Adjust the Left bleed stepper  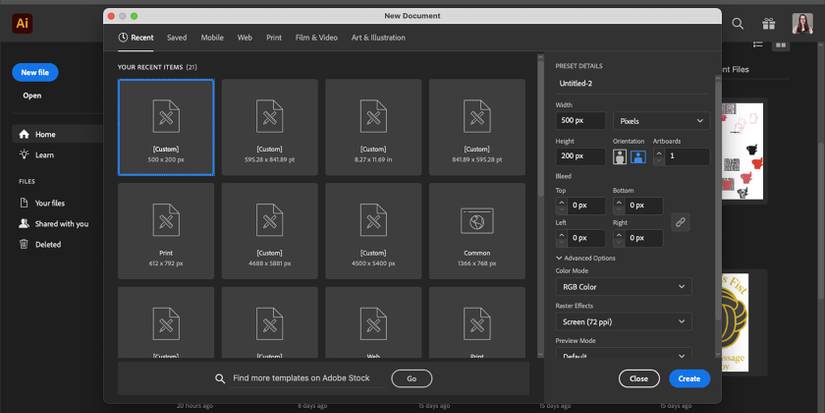click(x=561, y=238)
